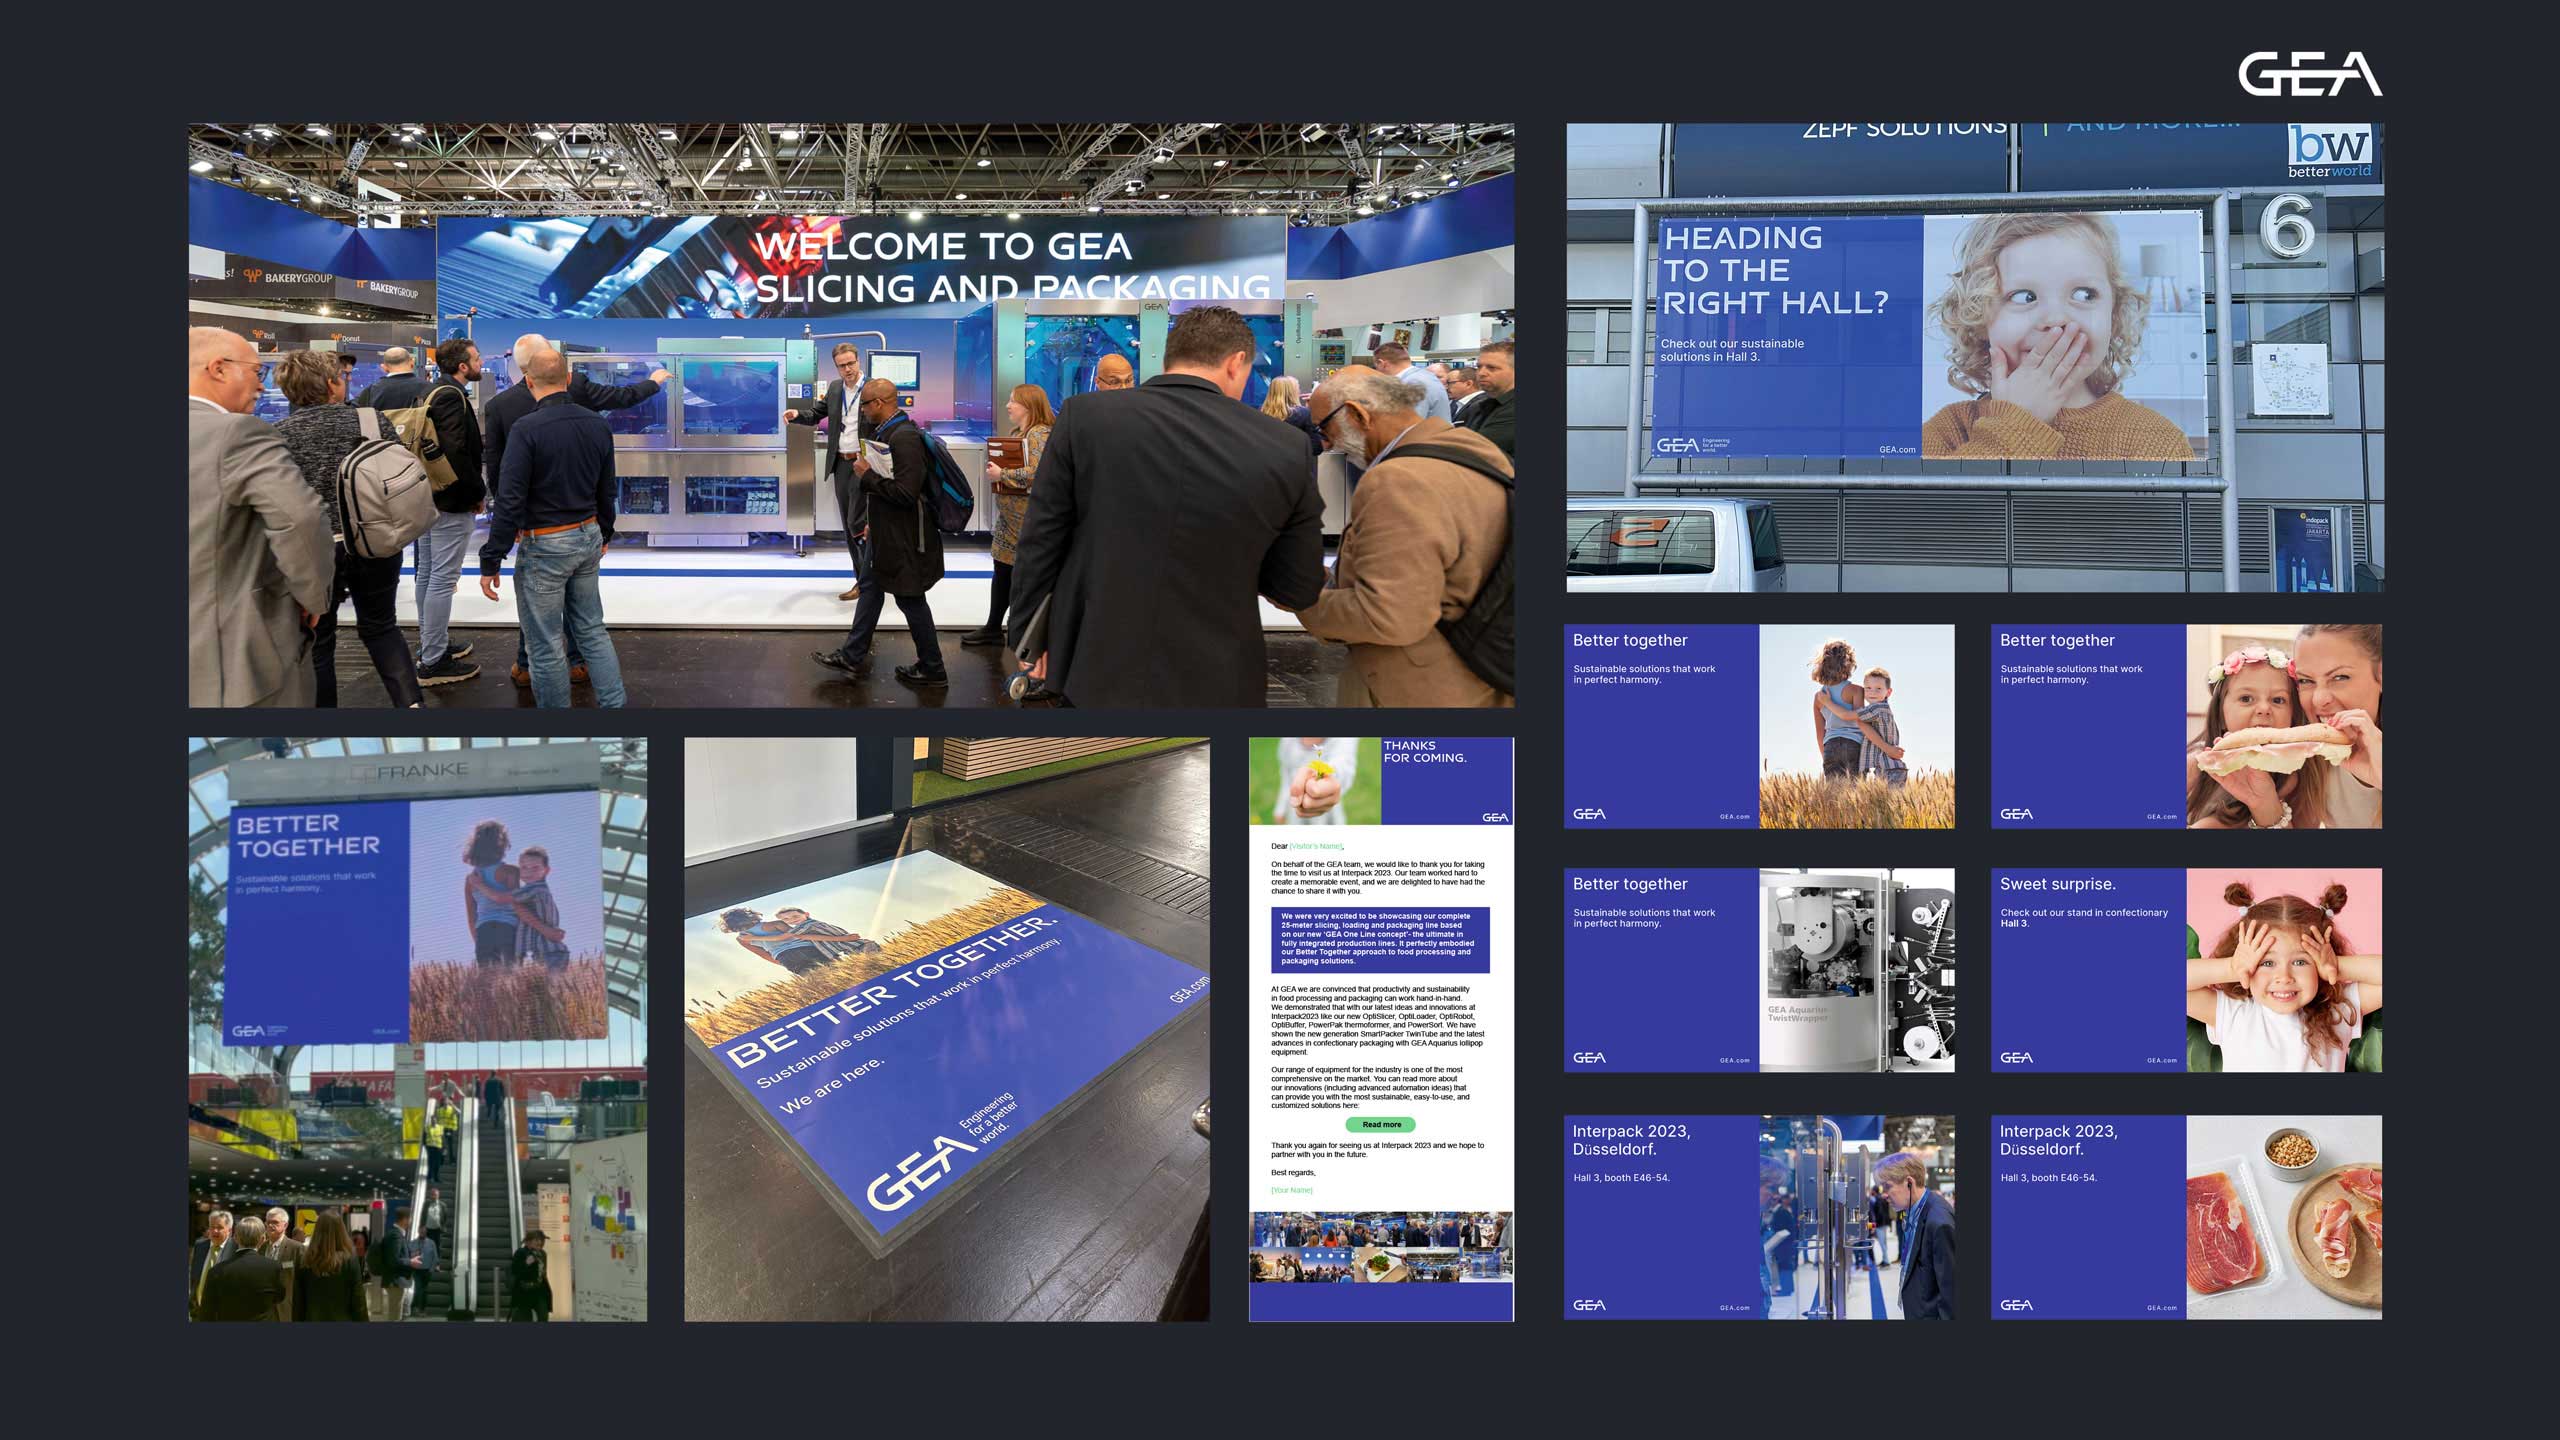
Task: Select Interpack 2023 card with man and machine
Action: coord(1758,1217)
